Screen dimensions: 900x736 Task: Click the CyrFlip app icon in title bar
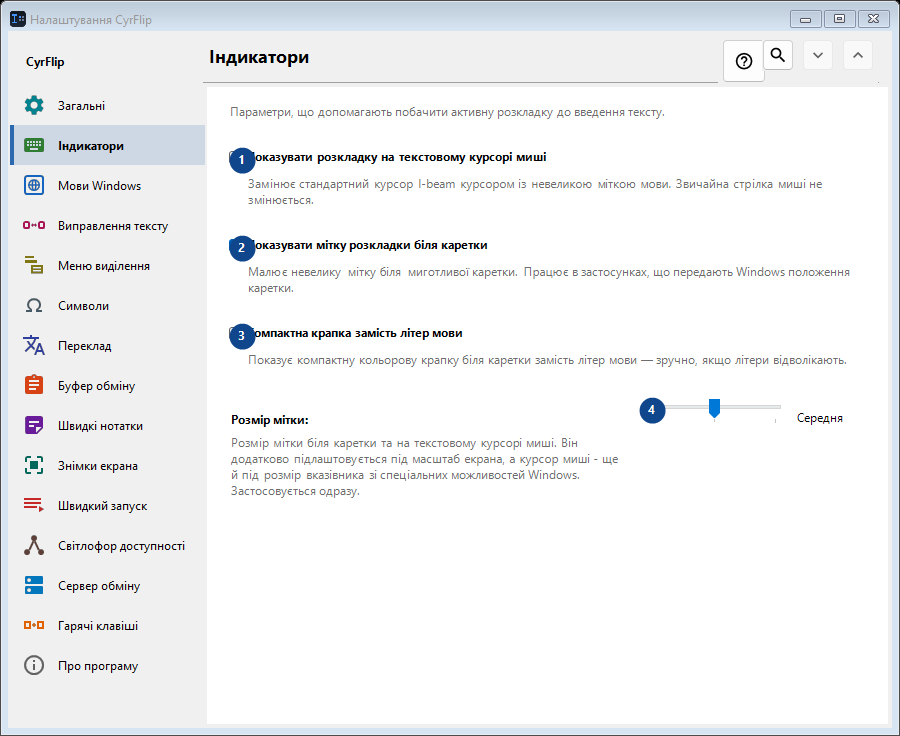[18, 19]
